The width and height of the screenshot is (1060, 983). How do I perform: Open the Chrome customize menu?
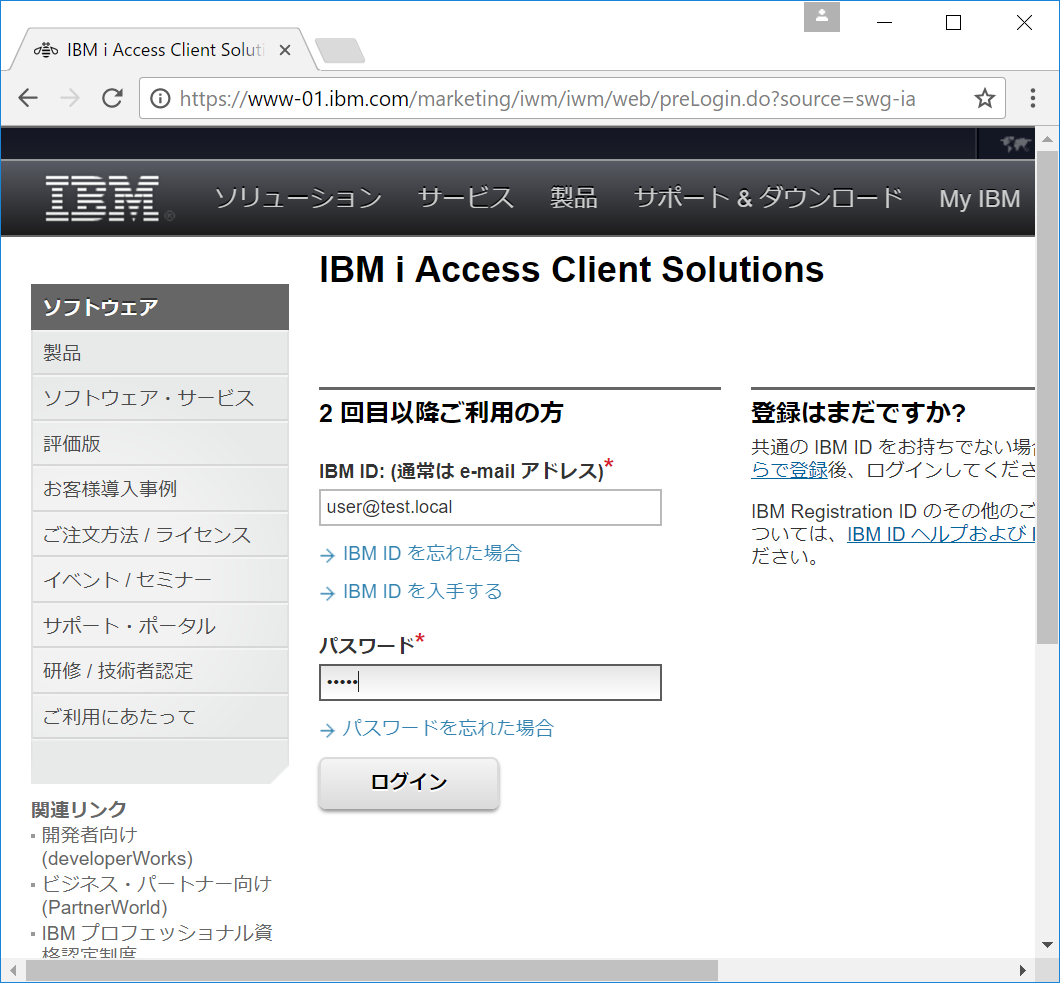point(1033,97)
